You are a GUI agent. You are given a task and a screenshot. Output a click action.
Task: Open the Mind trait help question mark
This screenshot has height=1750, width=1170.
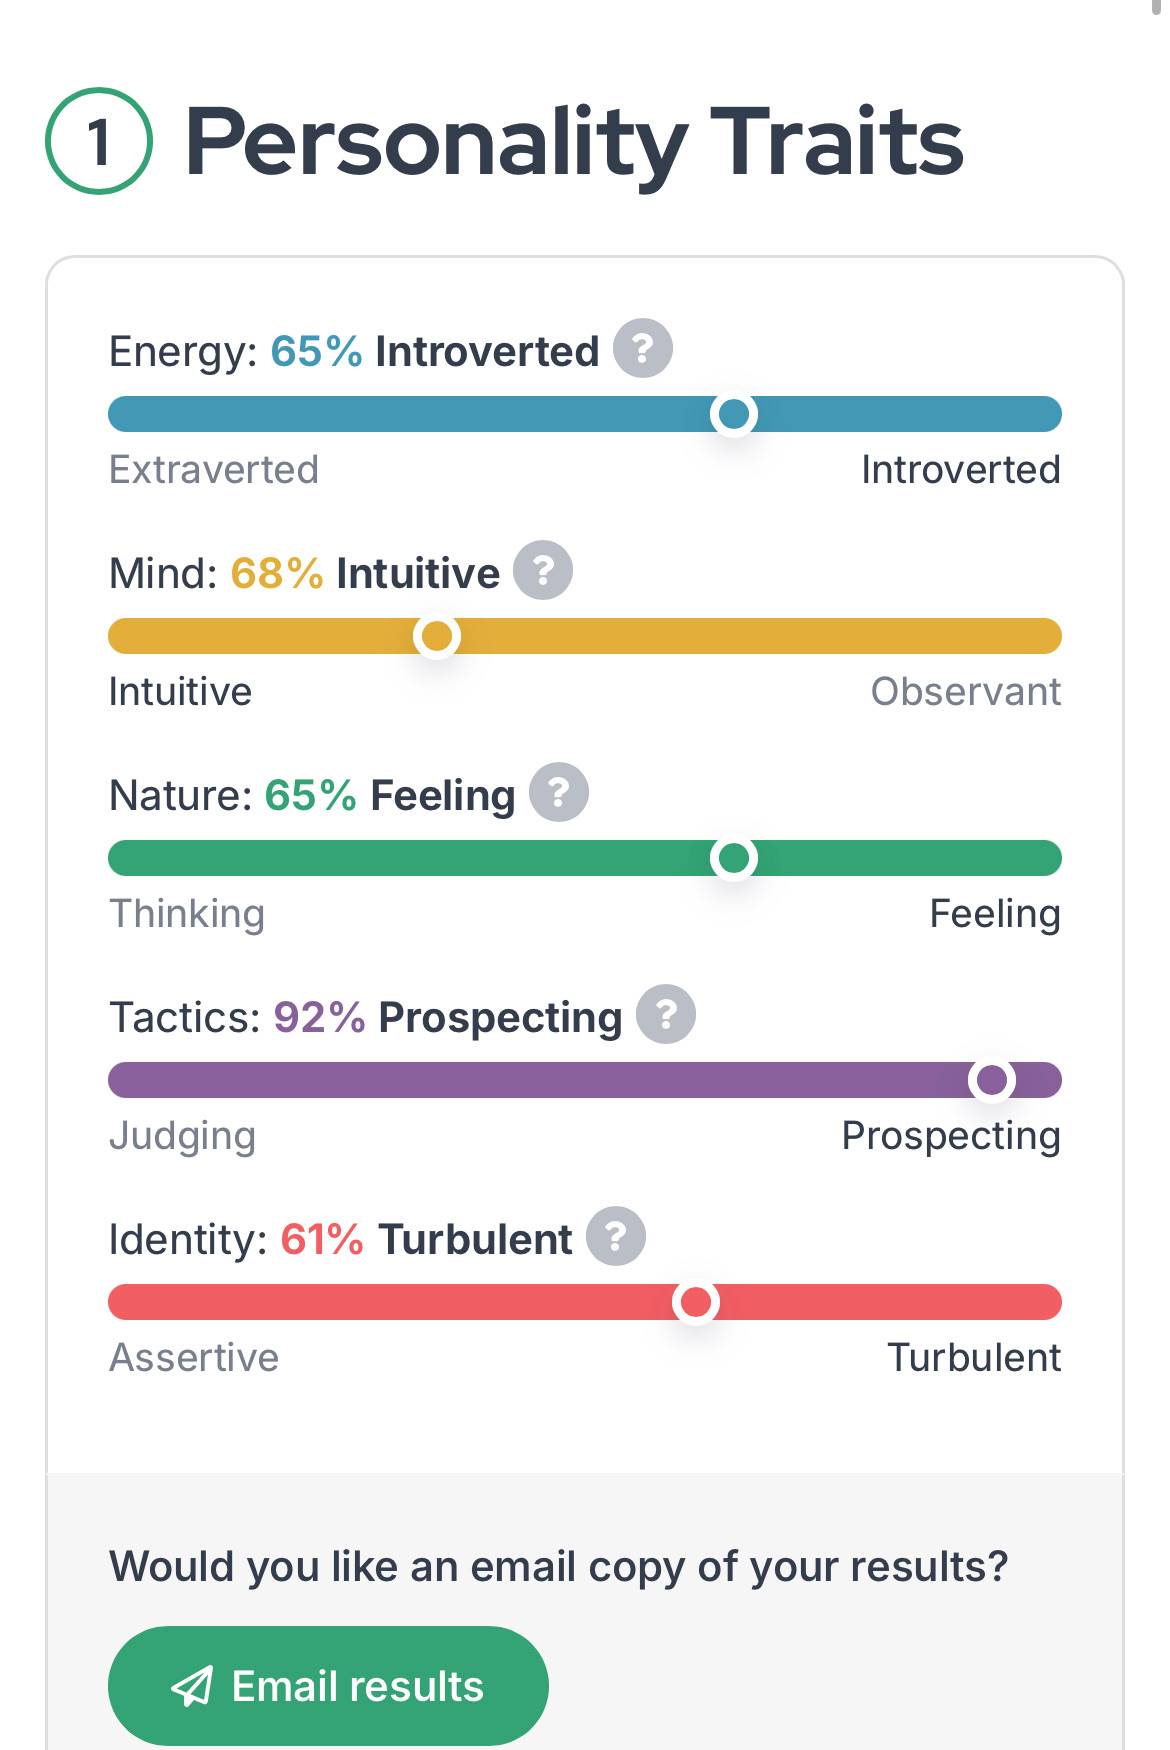tap(543, 570)
